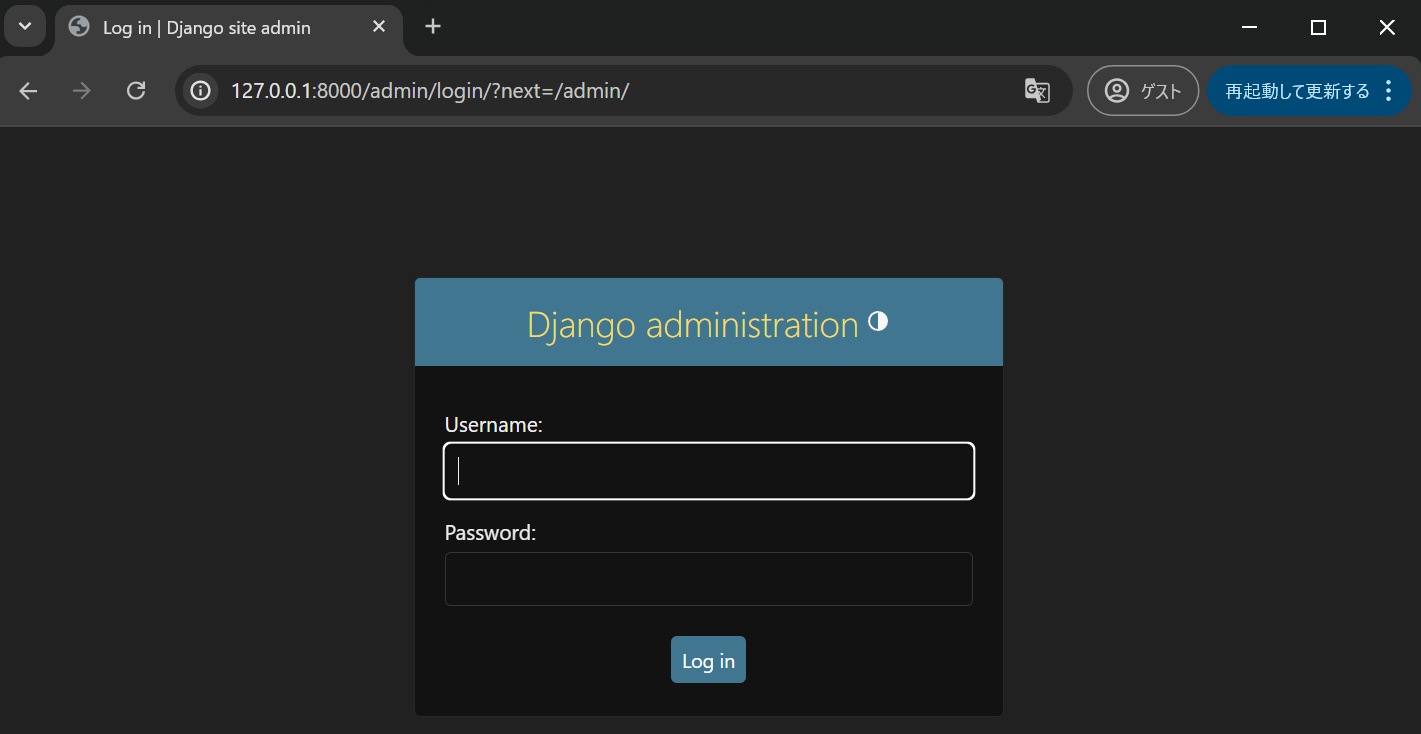1421x734 pixels.
Task: Click the Log in button
Action: tap(708, 660)
